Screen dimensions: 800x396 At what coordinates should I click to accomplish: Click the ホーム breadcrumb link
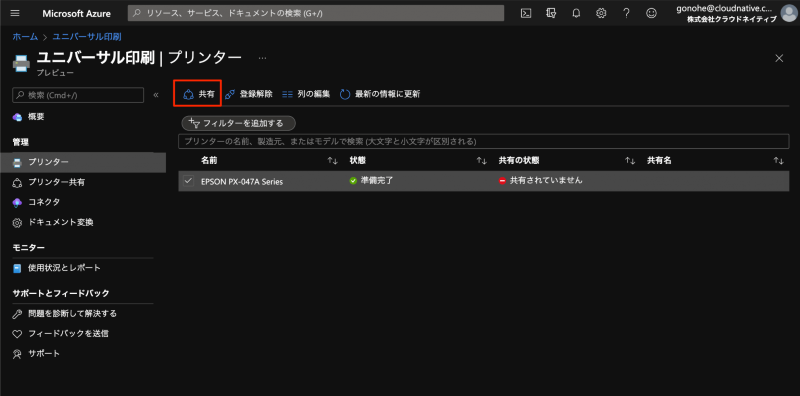point(25,37)
